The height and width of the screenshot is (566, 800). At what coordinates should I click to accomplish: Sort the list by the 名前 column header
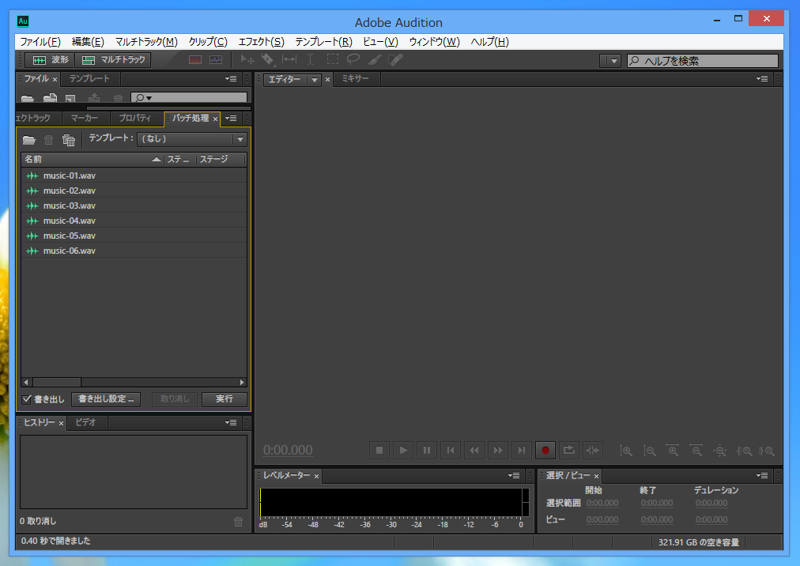click(92, 159)
